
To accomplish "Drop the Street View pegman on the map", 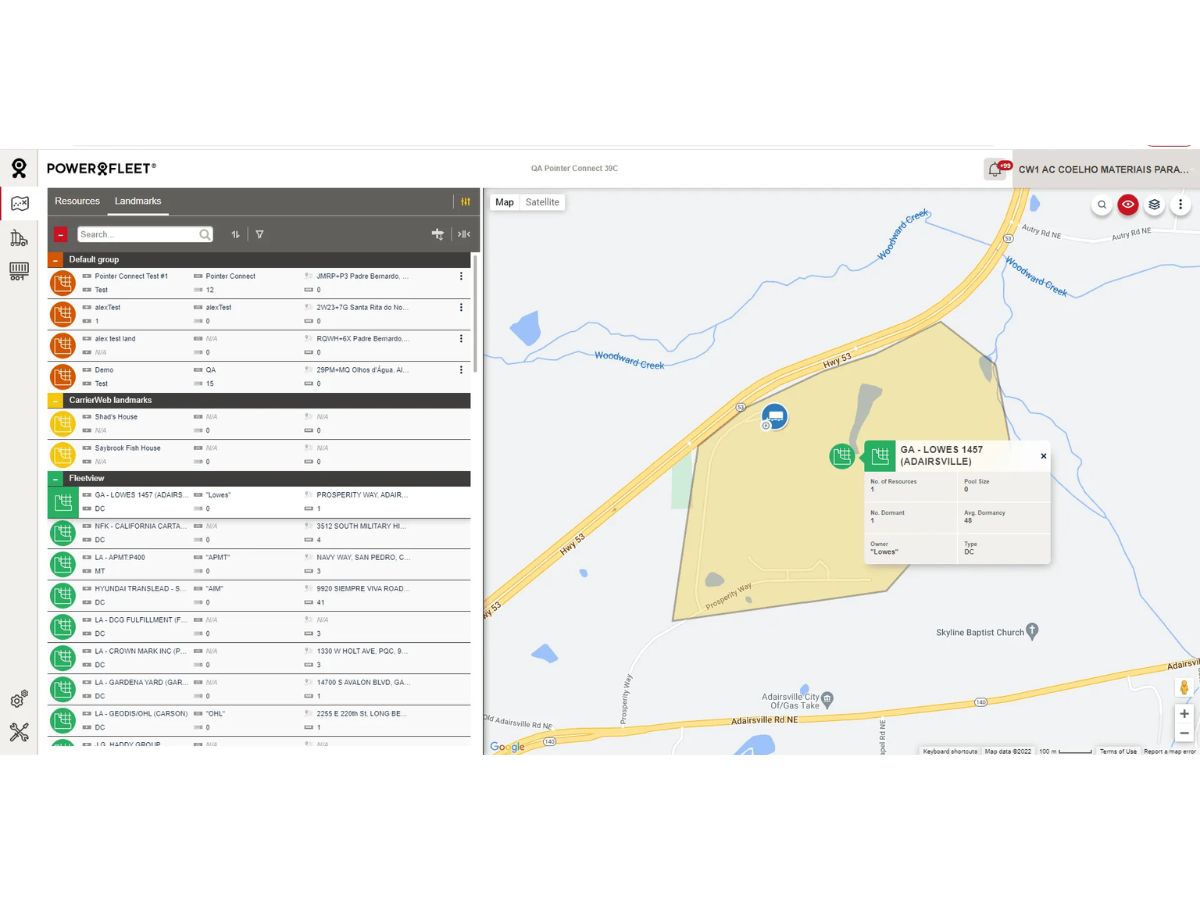I will pyautogui.click(x=1184, y=688).
